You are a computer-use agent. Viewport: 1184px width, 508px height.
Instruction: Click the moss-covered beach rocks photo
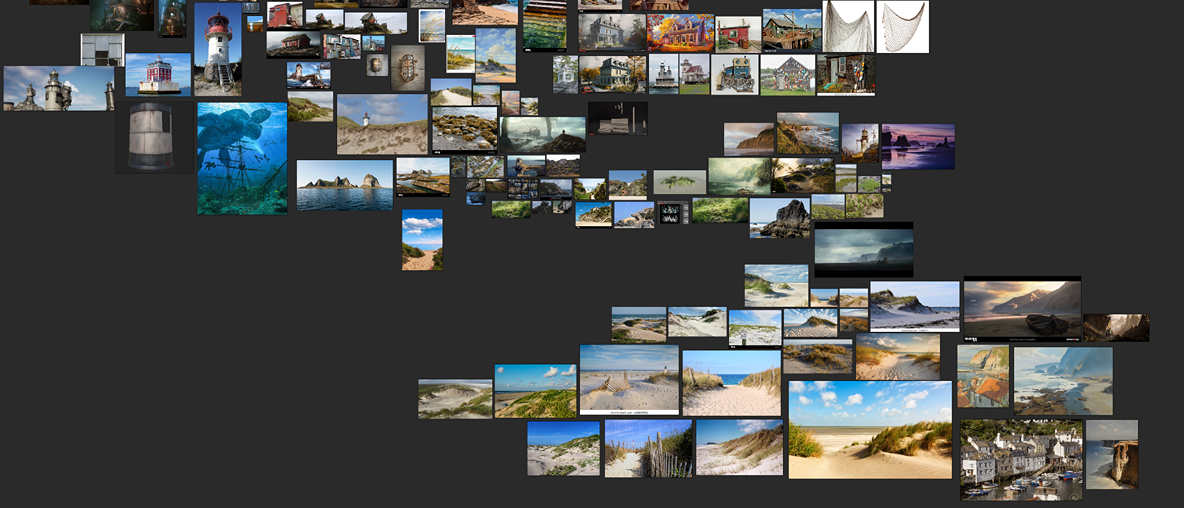[x=464, y=130]
